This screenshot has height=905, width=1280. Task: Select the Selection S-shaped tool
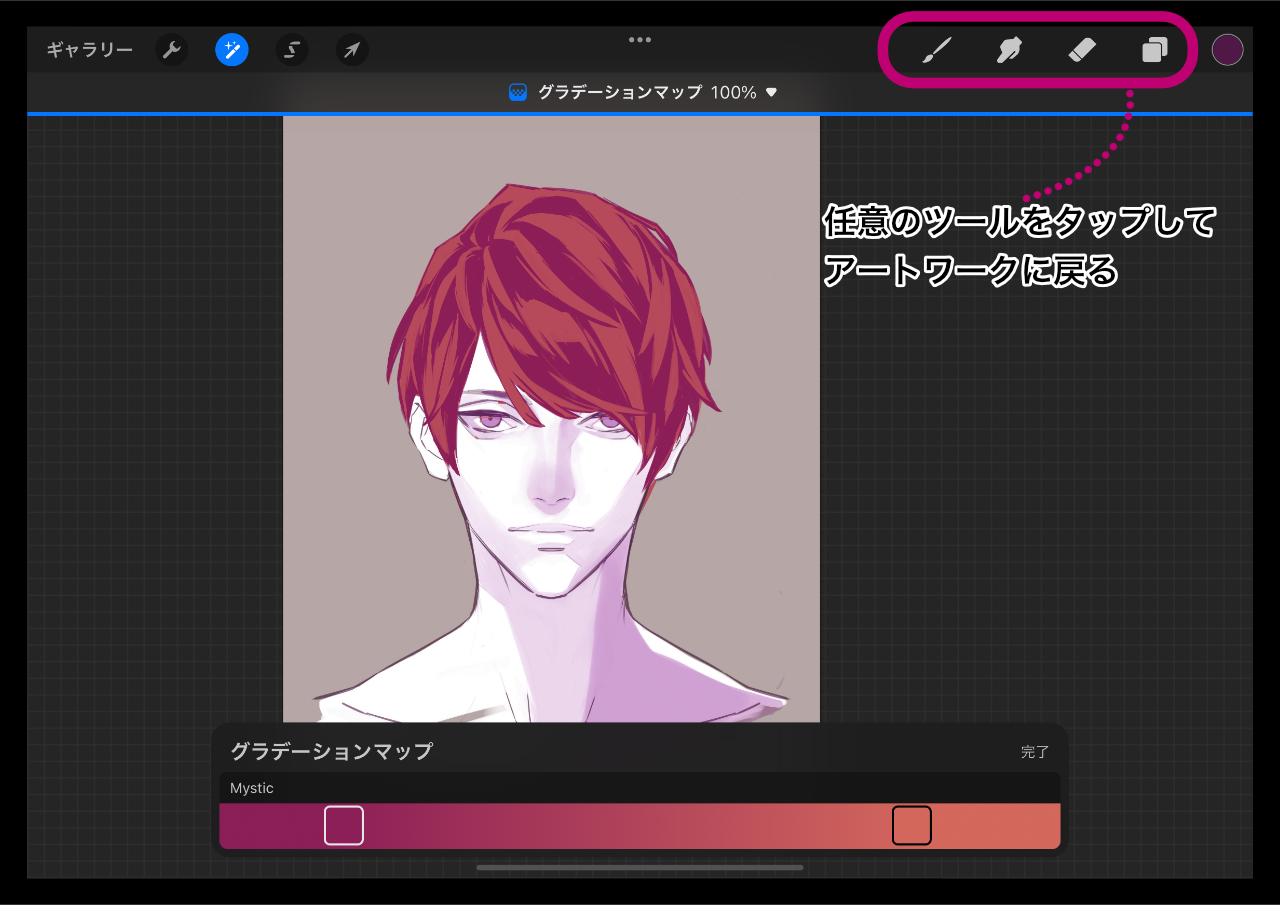tap(292, 50)
